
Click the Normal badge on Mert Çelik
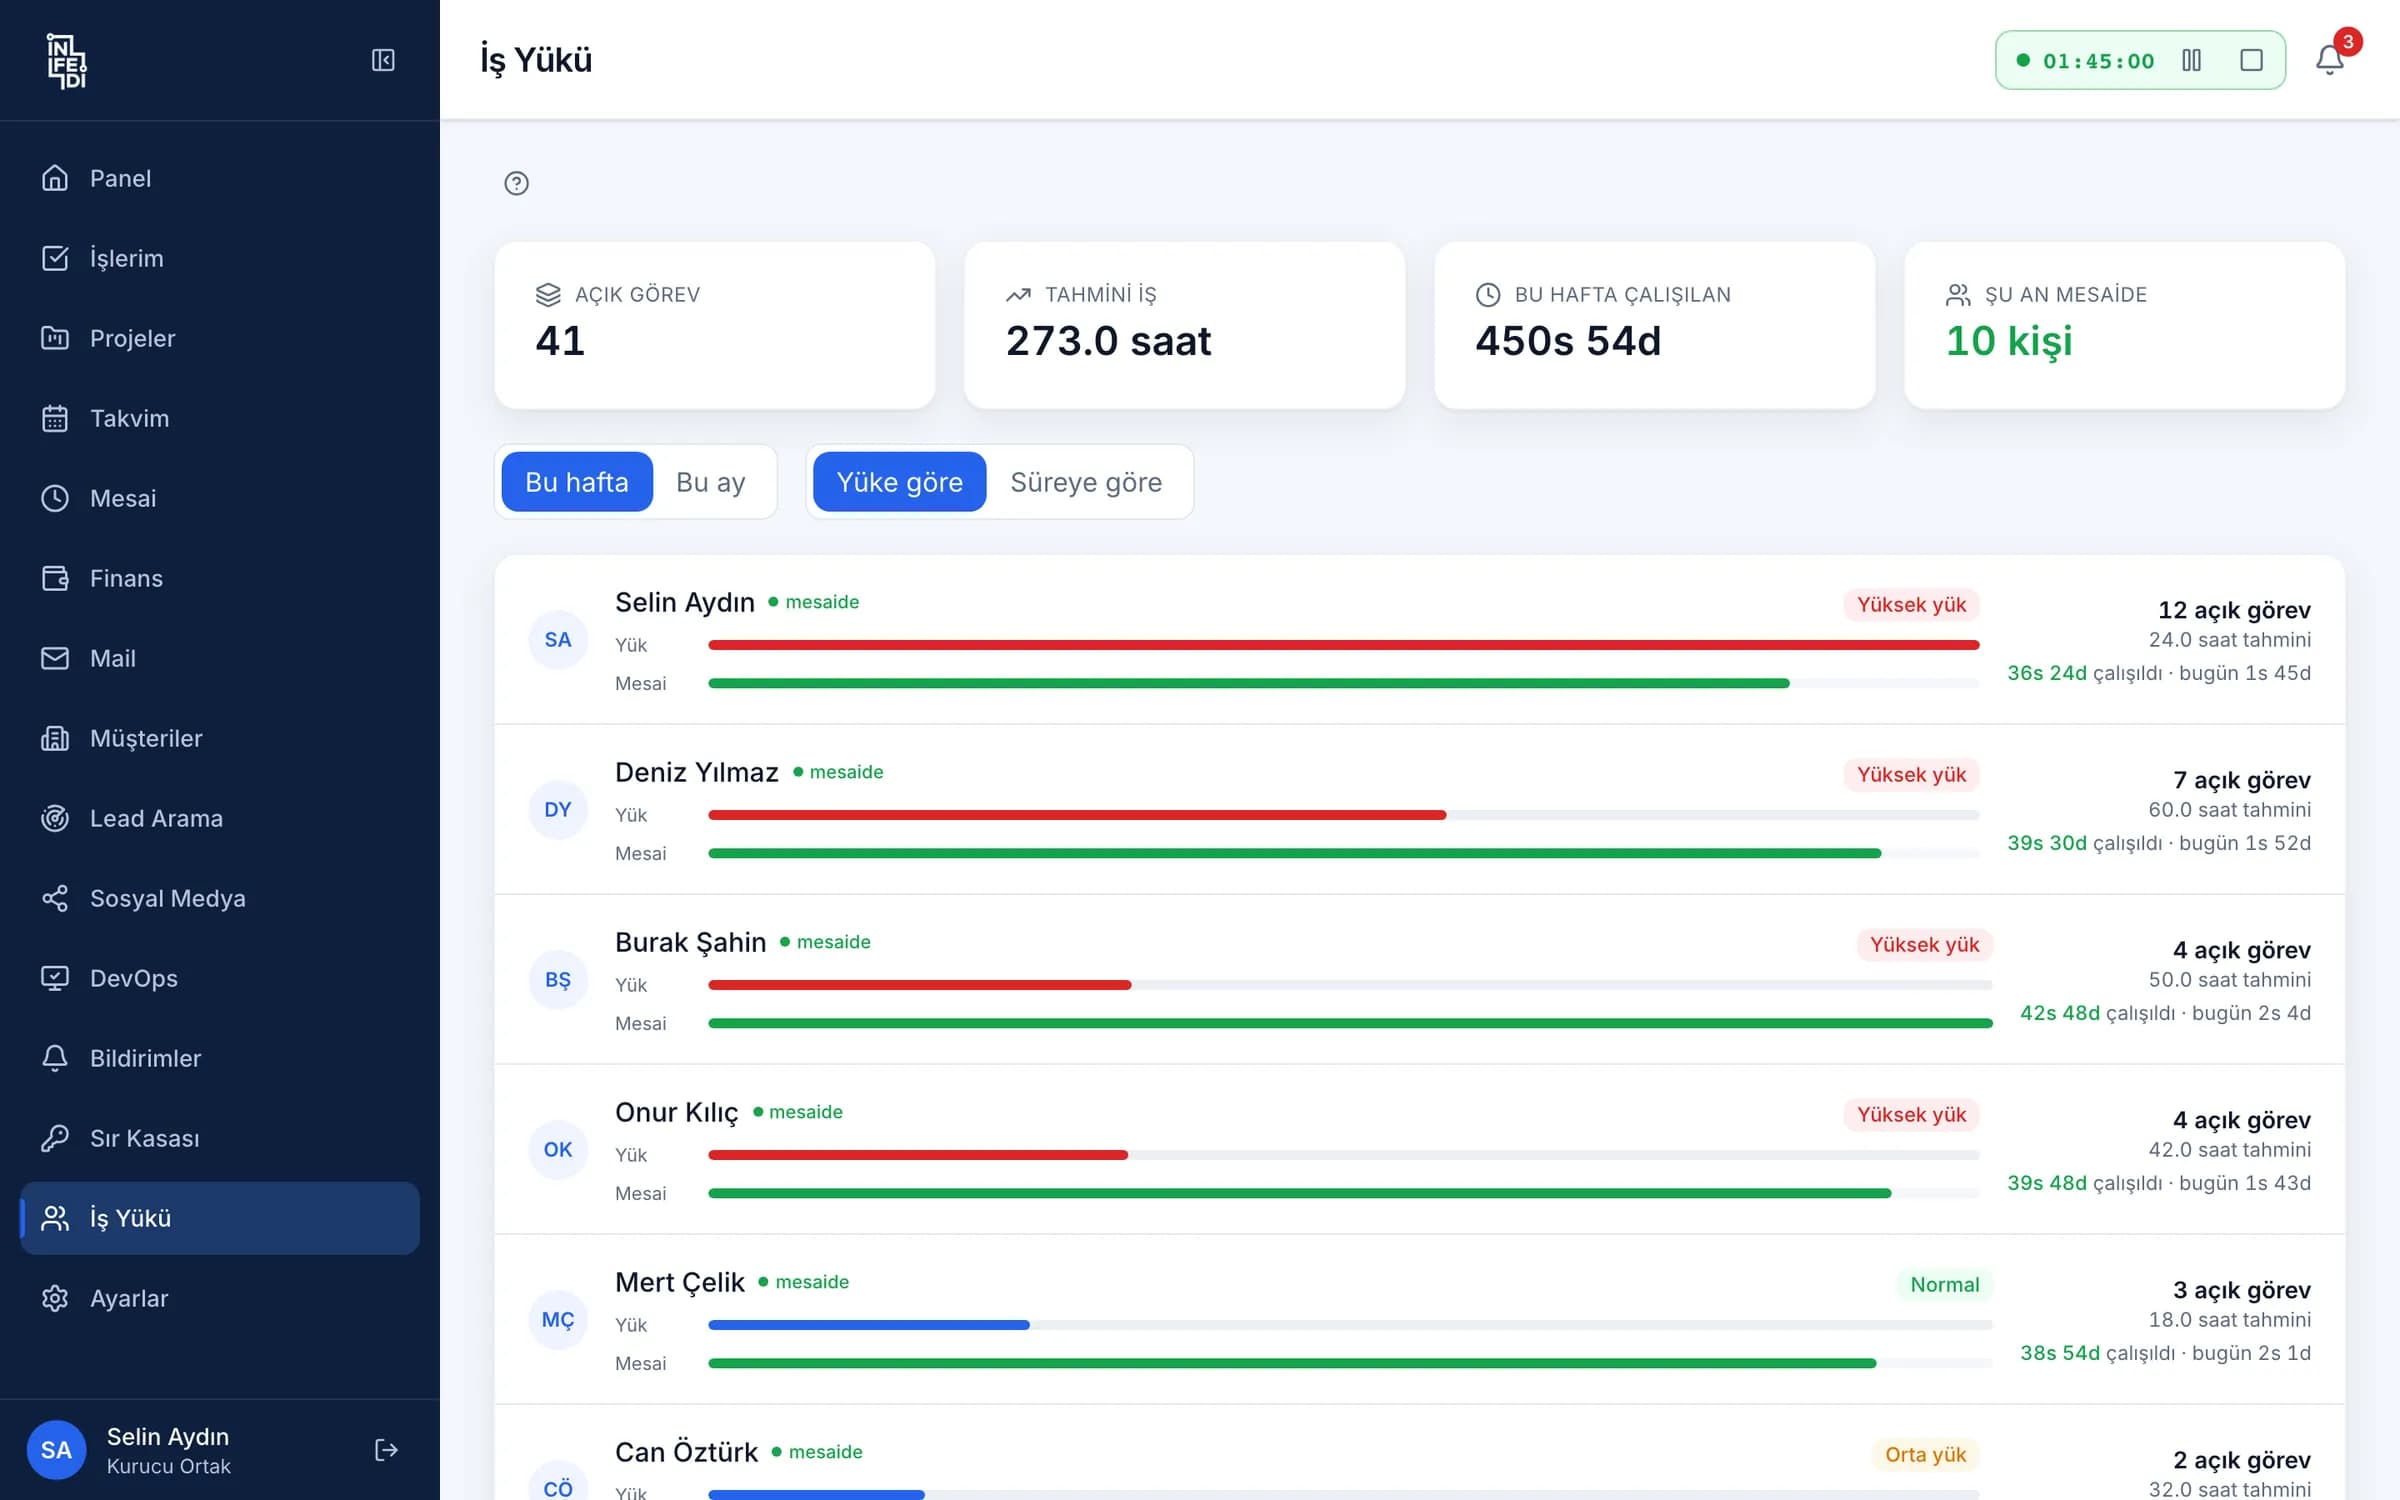click(x=1944, y=1285)
